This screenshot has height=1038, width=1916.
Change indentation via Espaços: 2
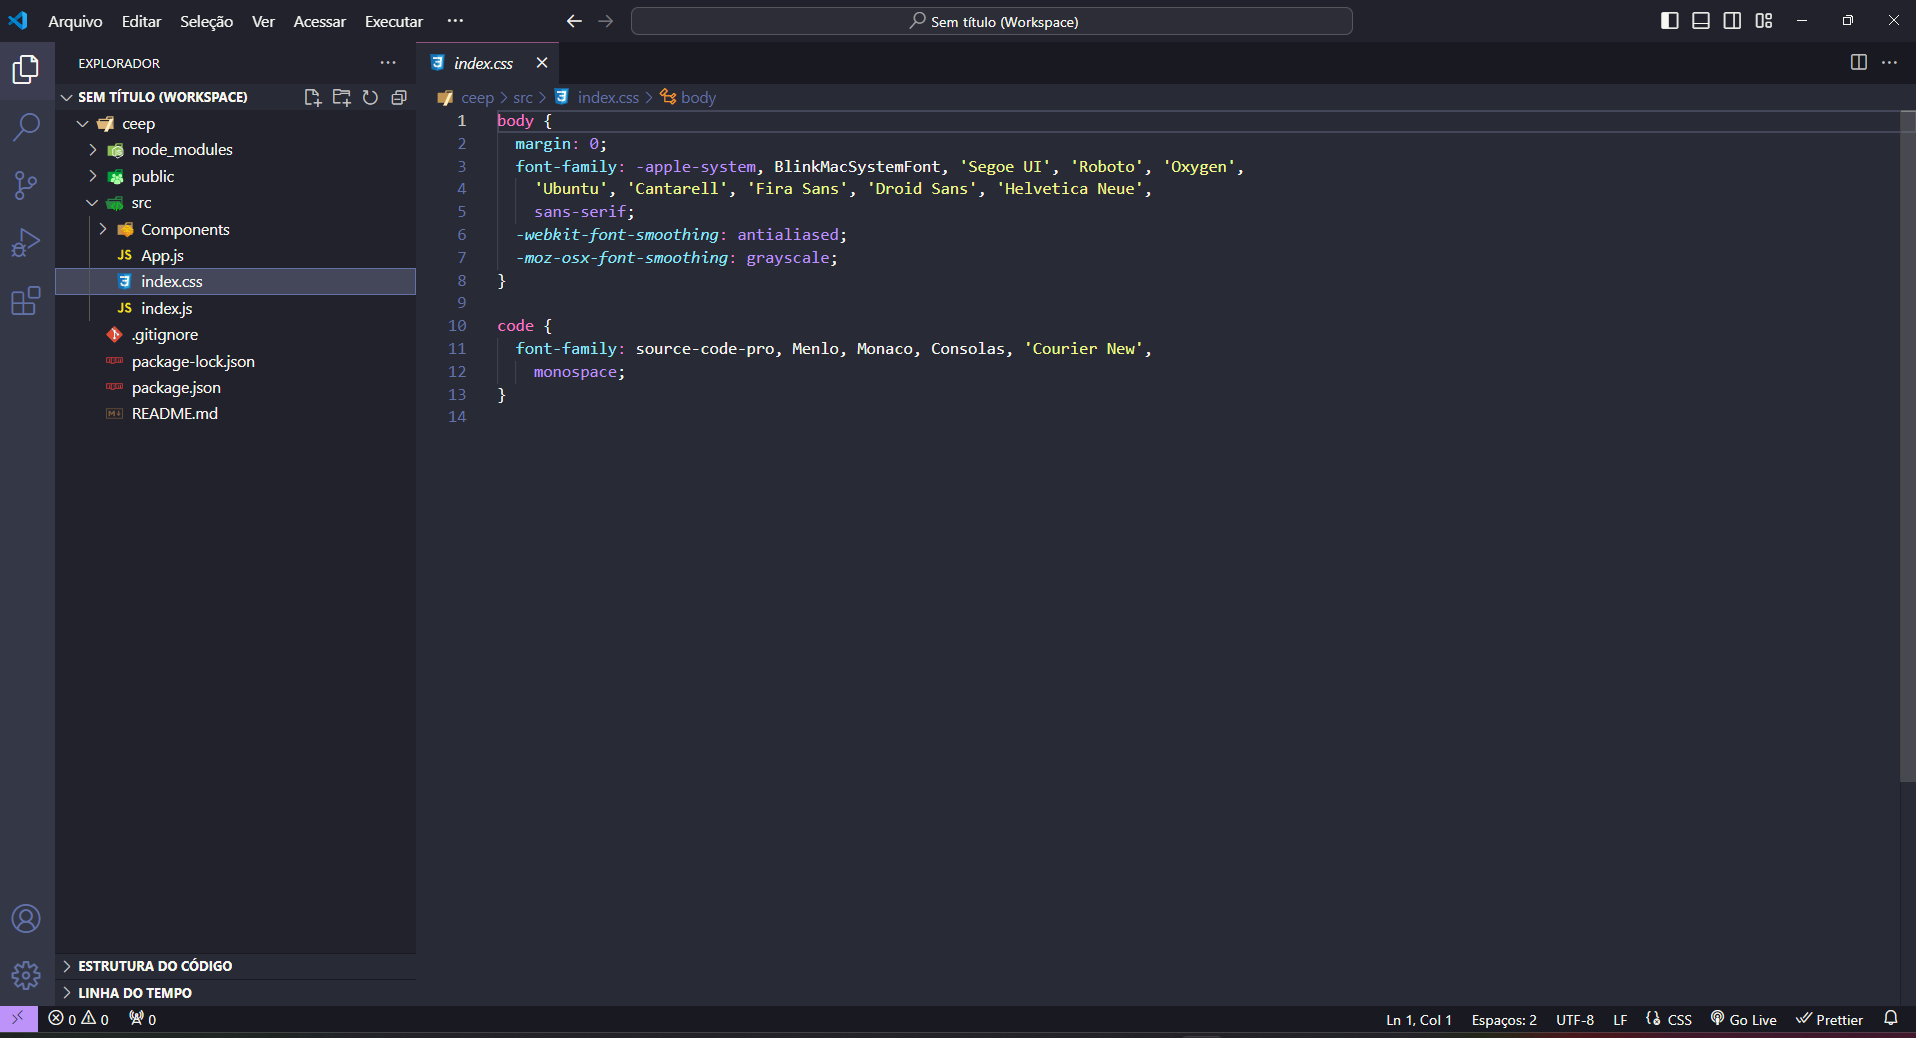[1504, 1020]
